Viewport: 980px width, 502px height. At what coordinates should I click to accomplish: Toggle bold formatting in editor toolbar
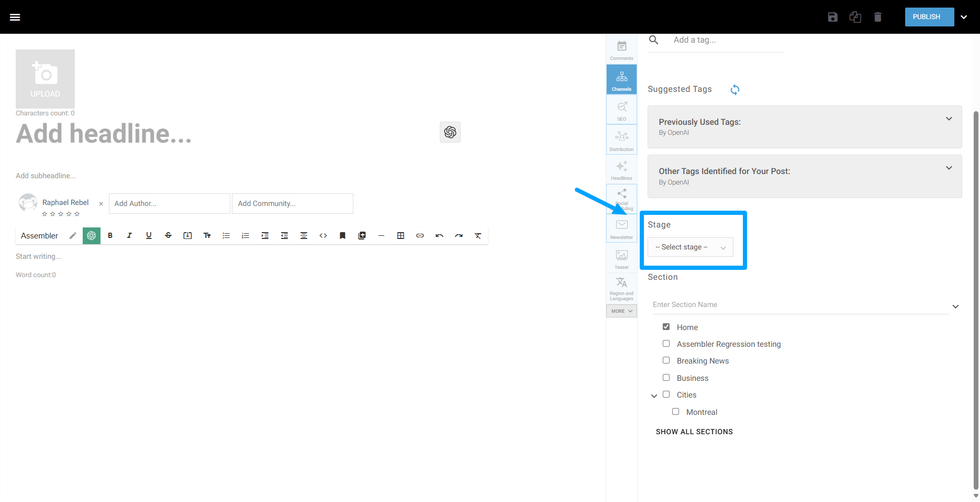[x=110, y=236]
